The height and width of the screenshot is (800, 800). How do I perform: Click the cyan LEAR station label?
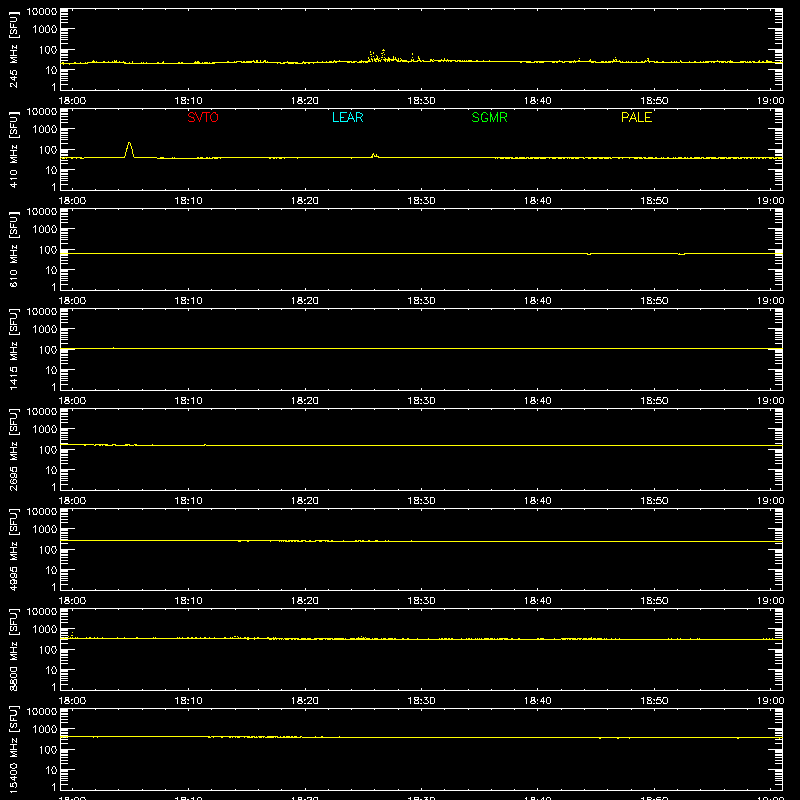coord(347,117)
